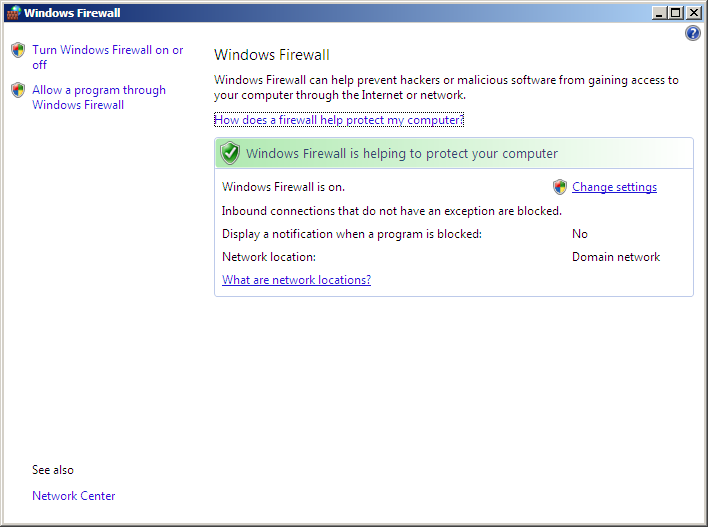Click 'Display a notification when a program is blocked' label
This screenshot has width=708, height=527.
352,234
